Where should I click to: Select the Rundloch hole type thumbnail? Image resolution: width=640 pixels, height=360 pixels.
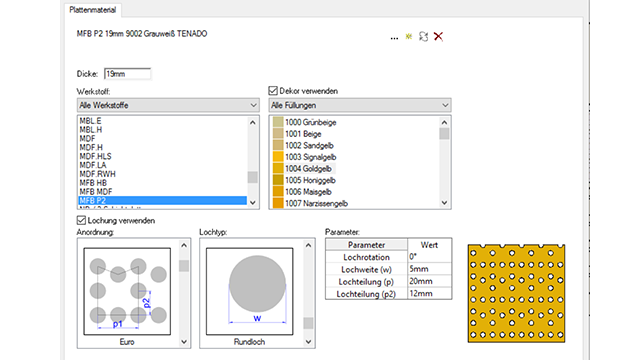(x=250, y=291)
